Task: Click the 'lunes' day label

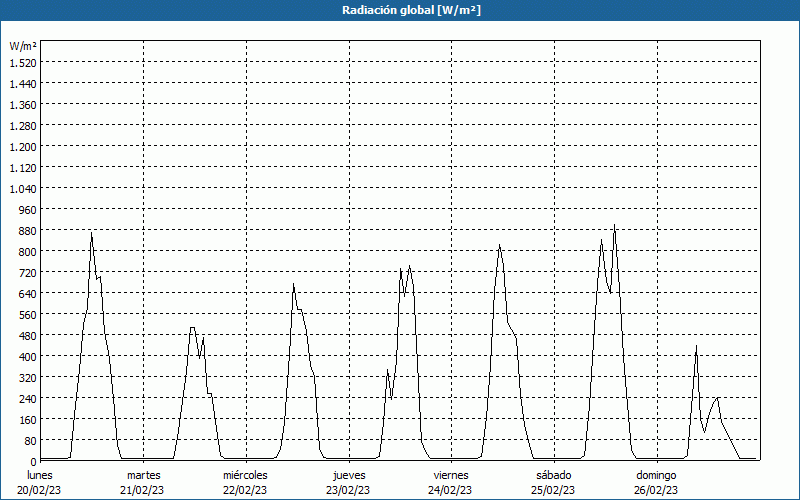Action: 40,475
